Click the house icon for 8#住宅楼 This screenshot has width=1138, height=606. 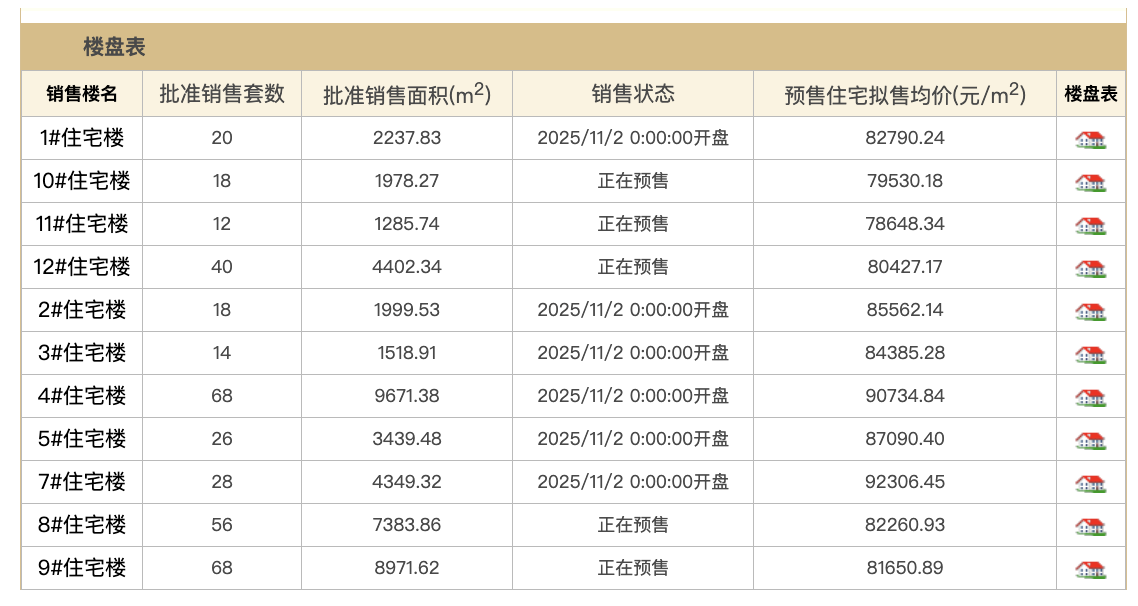1090,527
